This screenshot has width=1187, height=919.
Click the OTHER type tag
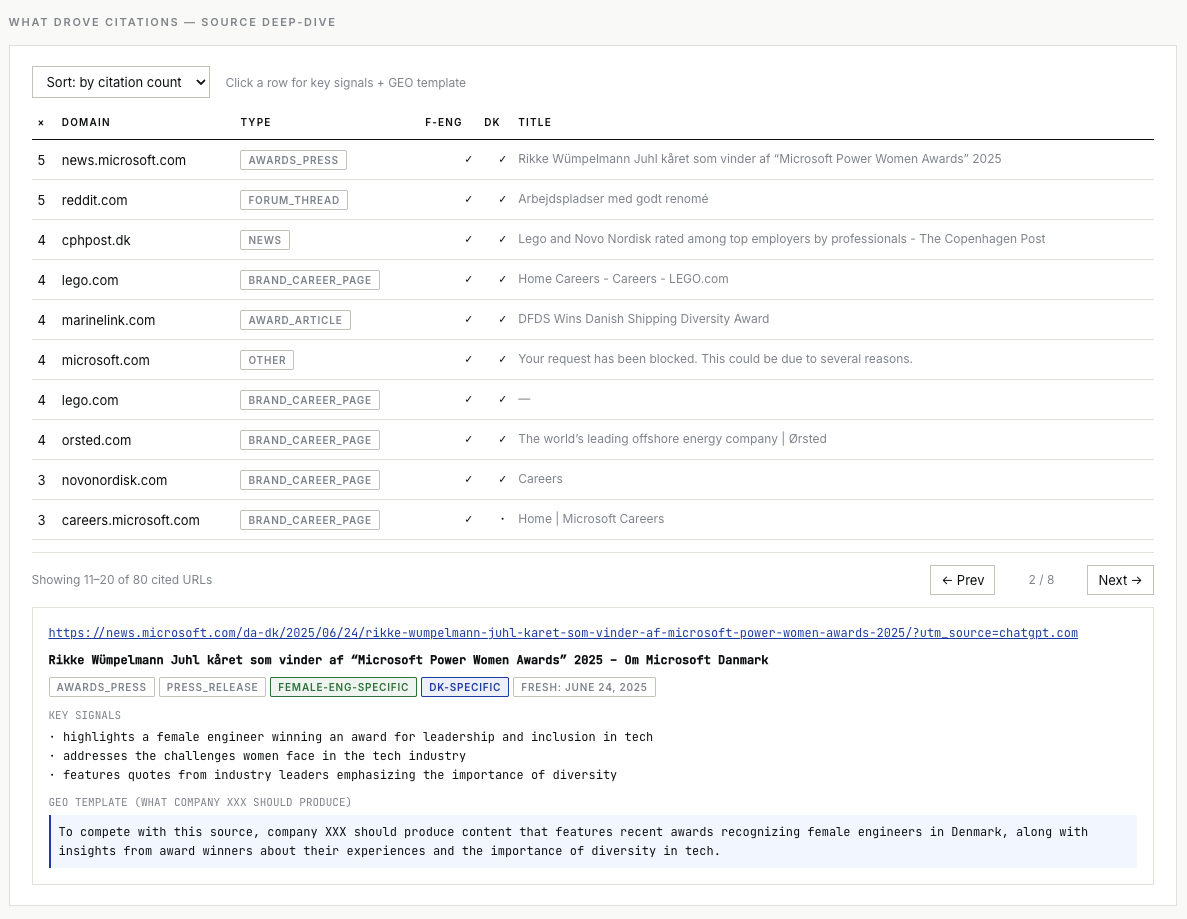click(267, 360)
